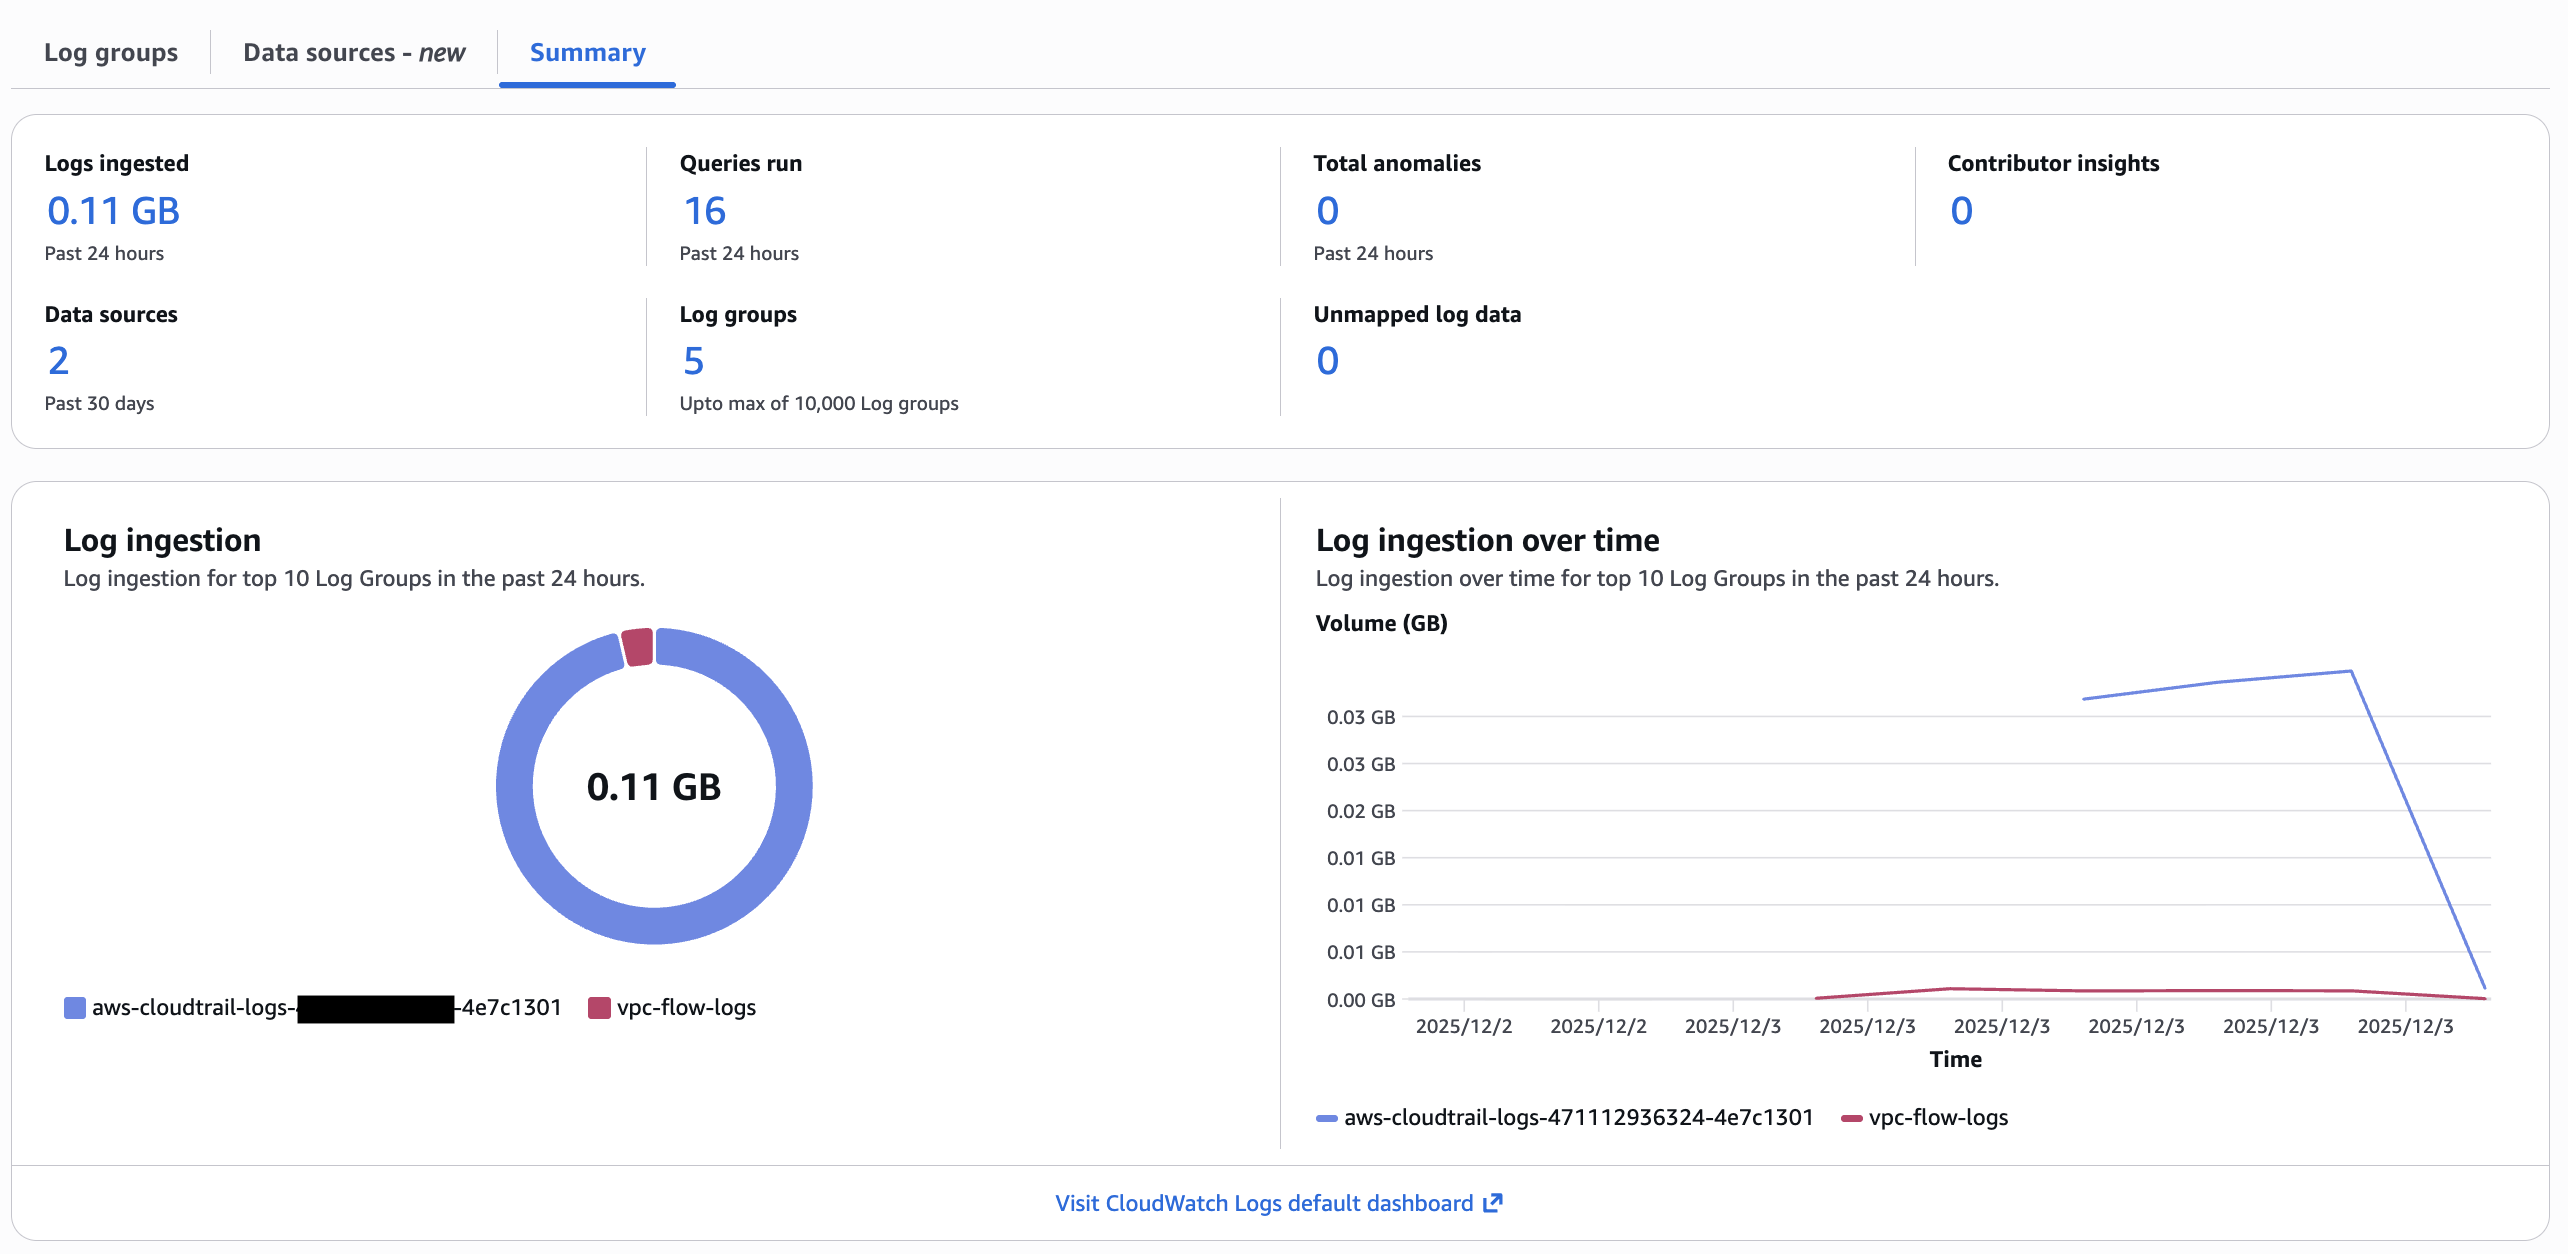The height and width of the screenshot is (1254, 2568).
Task: Open the Data sources - new tab
Action: point(354,53)
